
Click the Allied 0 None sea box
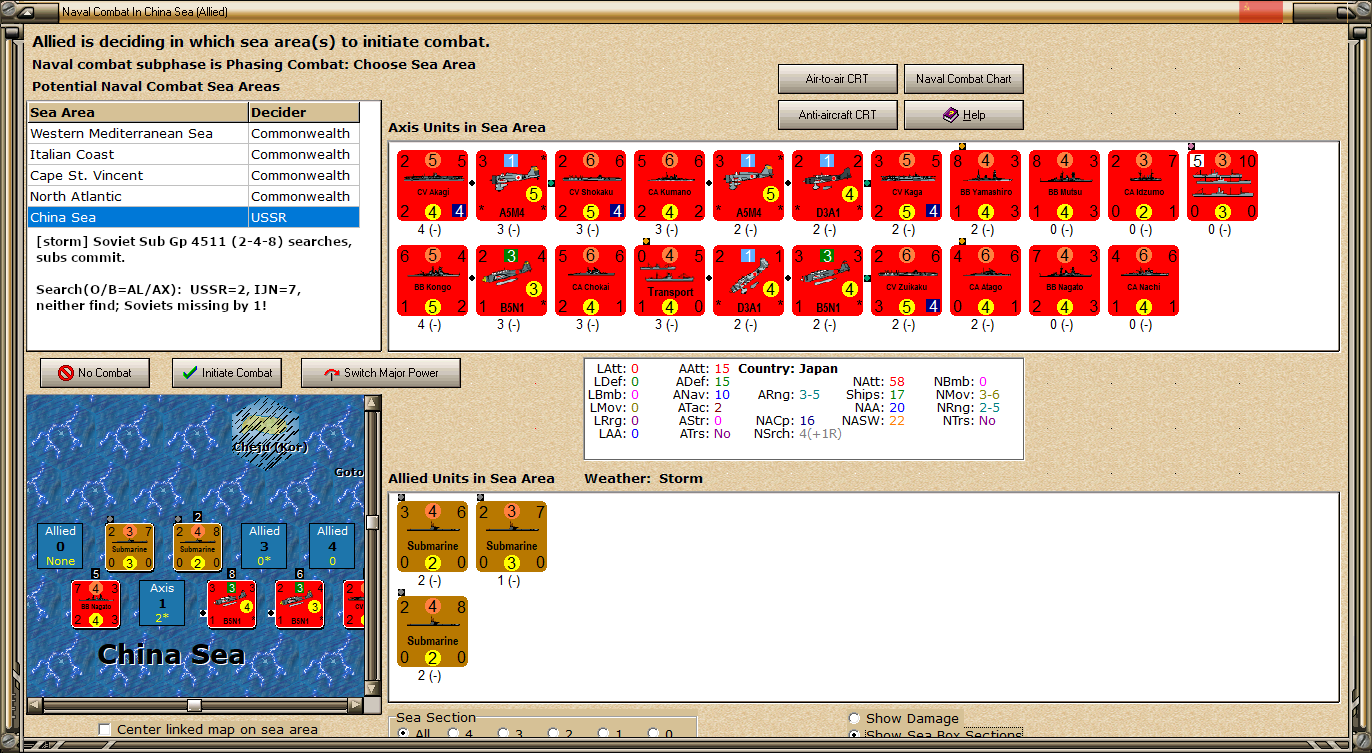61,546
